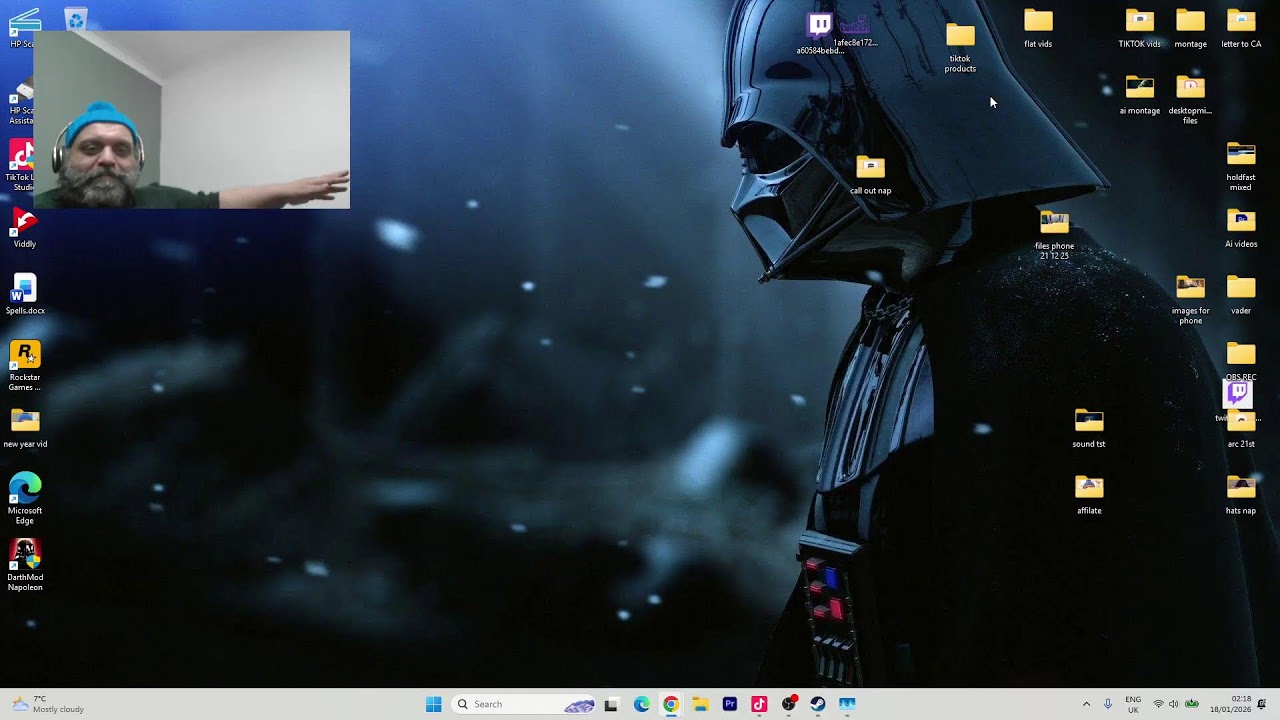Screen dimensions: 1280x720
Task: Select the 'OBS REC' folder
Action: pyautogui.click(x=1241, y=361)
